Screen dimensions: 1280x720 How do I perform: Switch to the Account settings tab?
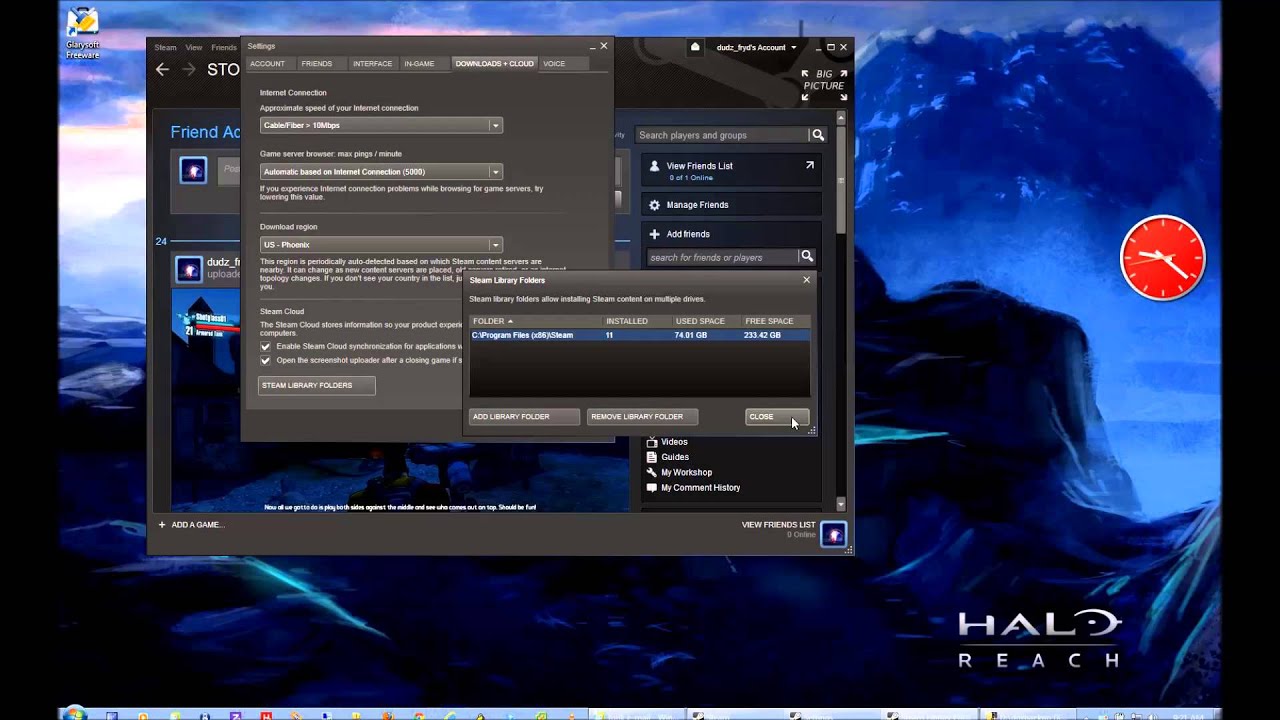pos(267,63)
